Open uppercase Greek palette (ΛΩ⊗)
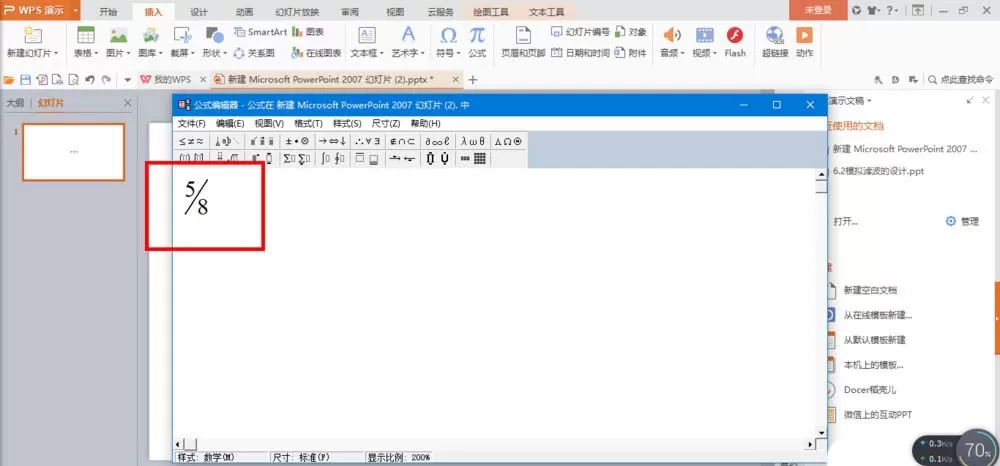The image size is (1000, 466). click(x=508, y=141)
